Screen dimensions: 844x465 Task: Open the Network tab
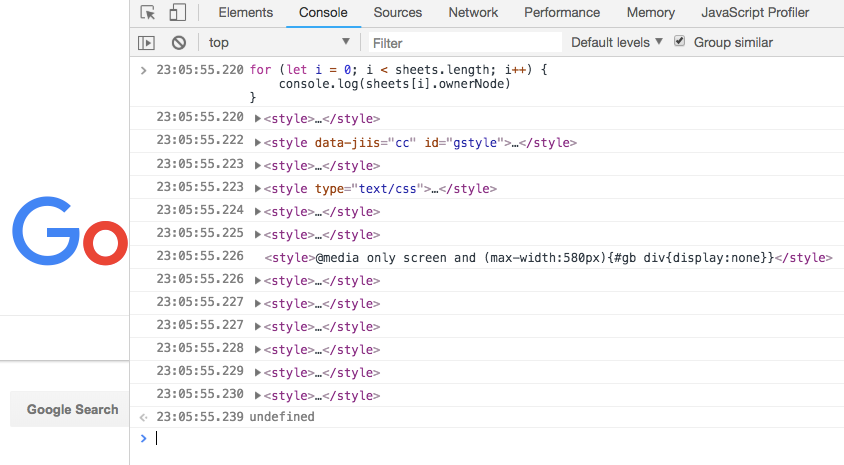tap(473, 13)
